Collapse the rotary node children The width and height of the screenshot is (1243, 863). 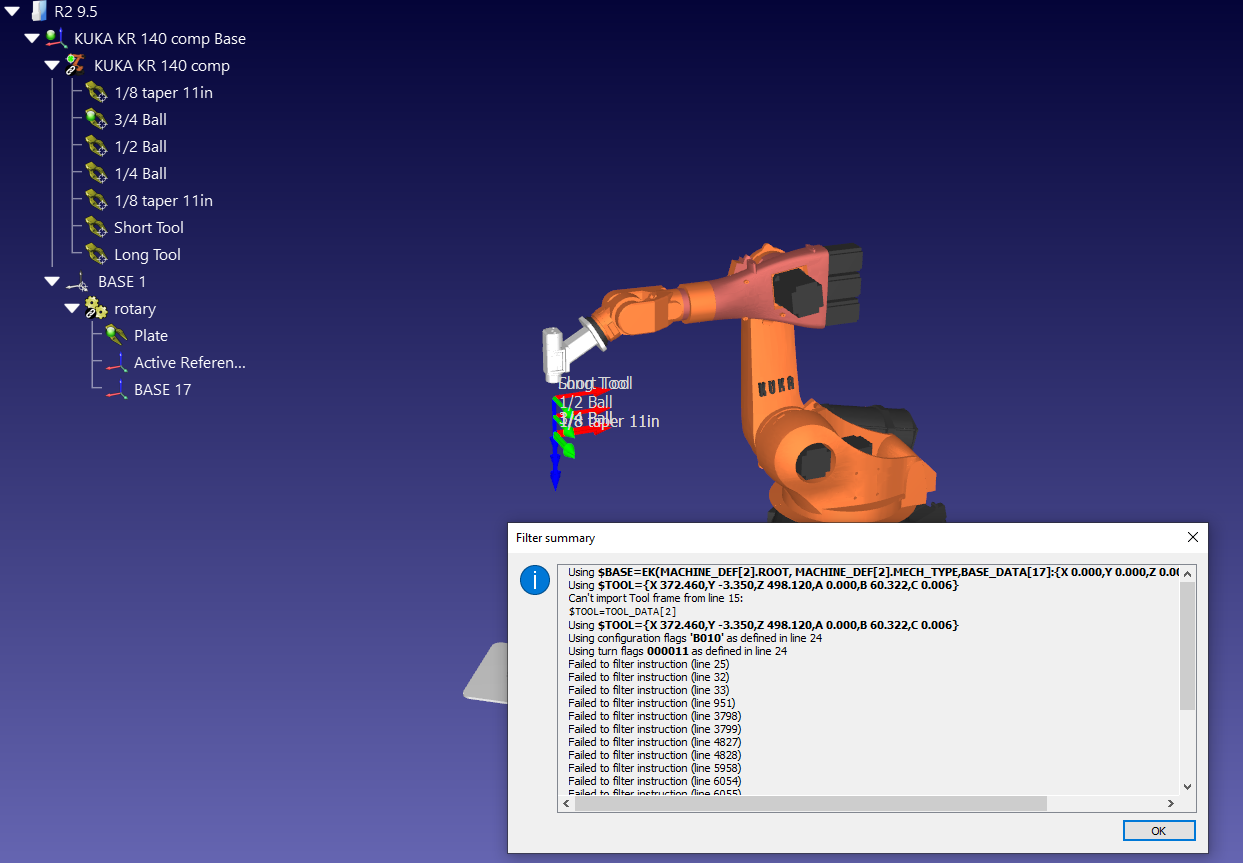[x=72, y=309]
